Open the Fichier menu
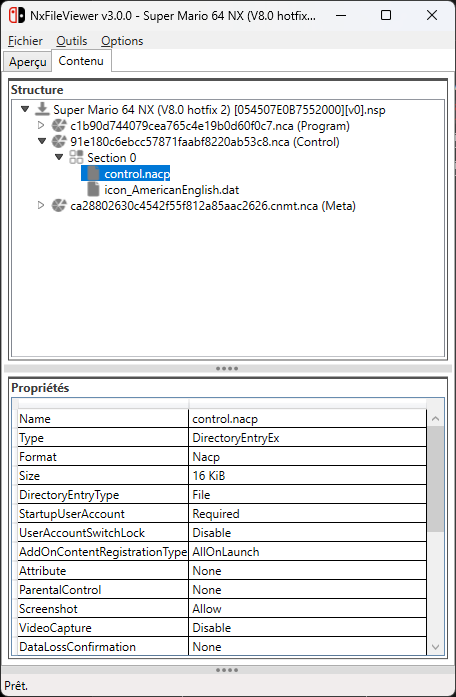This screenshot has height=697, width=456. [25, 41]
